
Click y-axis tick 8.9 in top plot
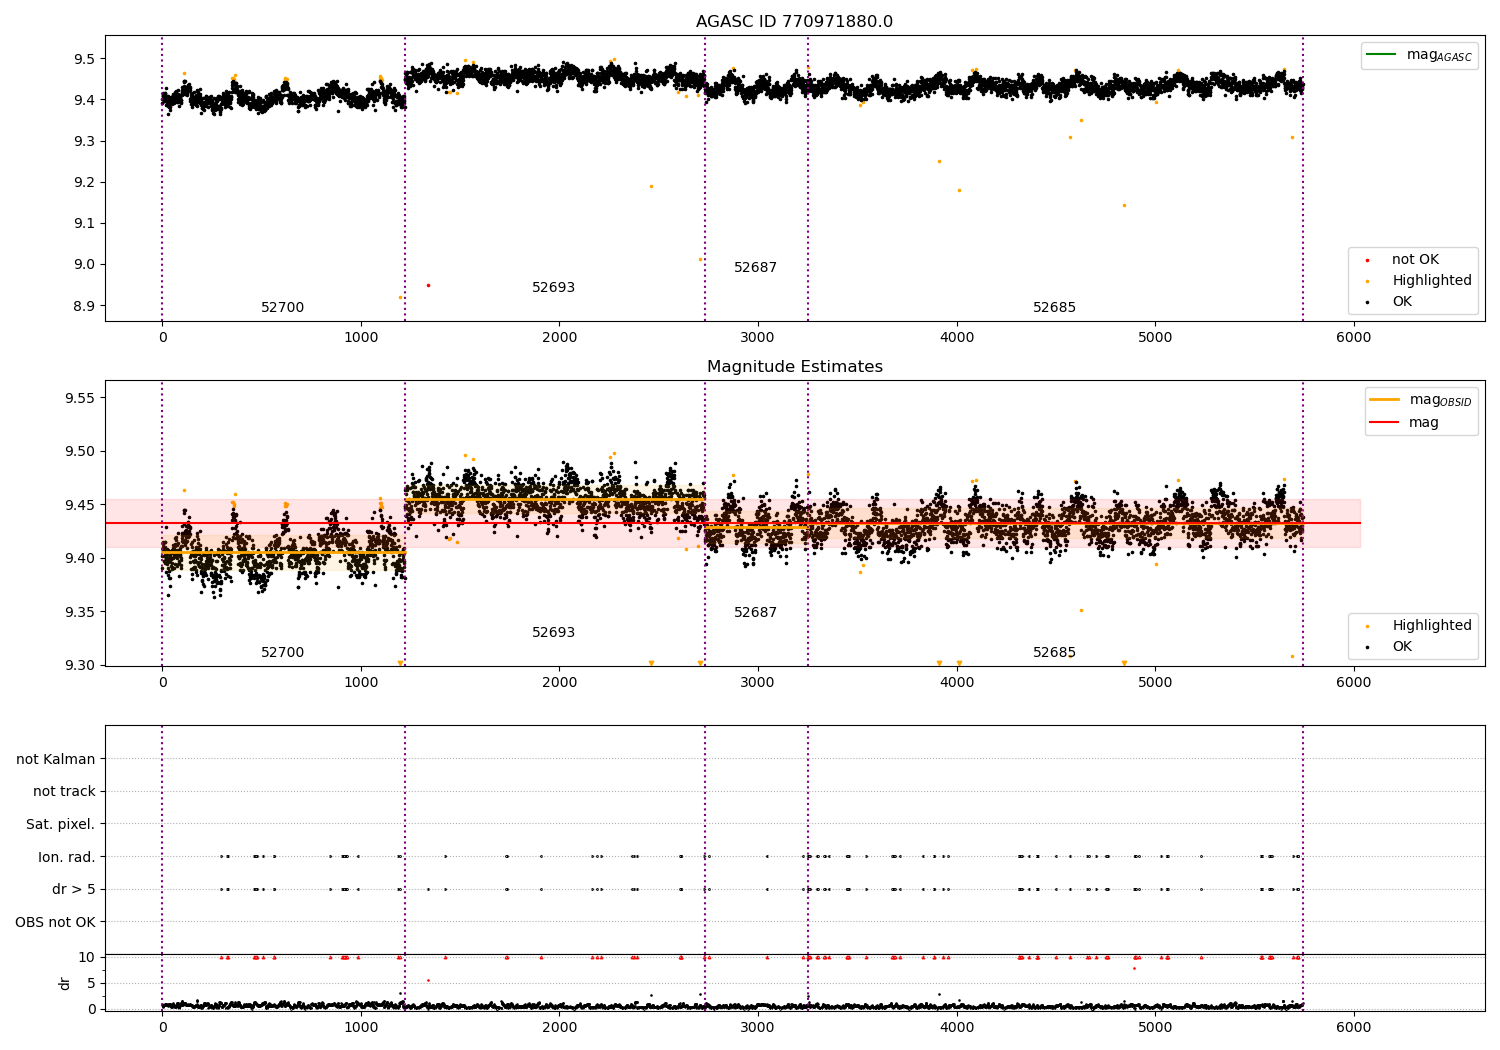click(x=84, y=306)
